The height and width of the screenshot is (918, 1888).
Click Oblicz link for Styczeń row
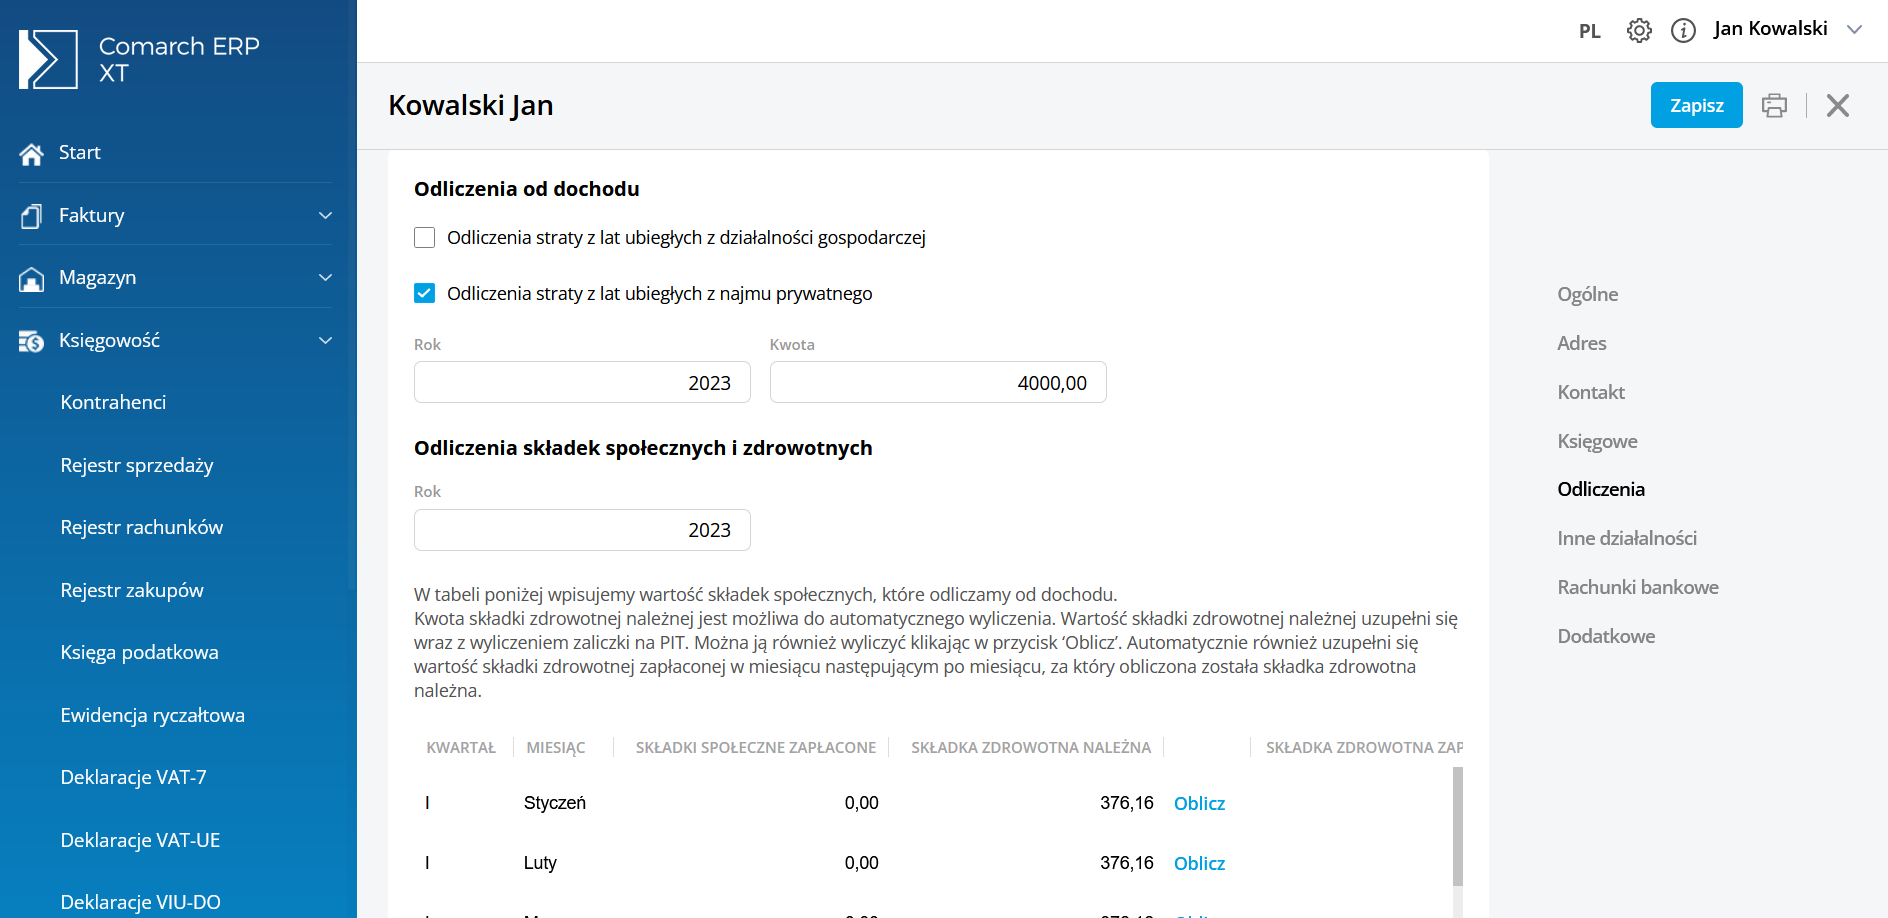[1199, 804]
